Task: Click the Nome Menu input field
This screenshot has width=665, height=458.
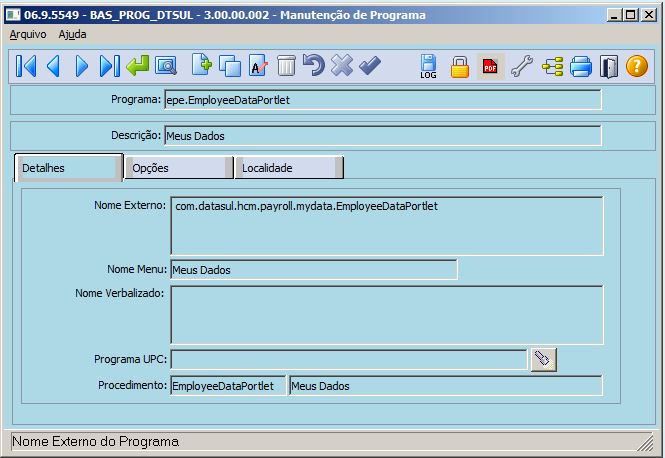Action: (x=314, y=270)
